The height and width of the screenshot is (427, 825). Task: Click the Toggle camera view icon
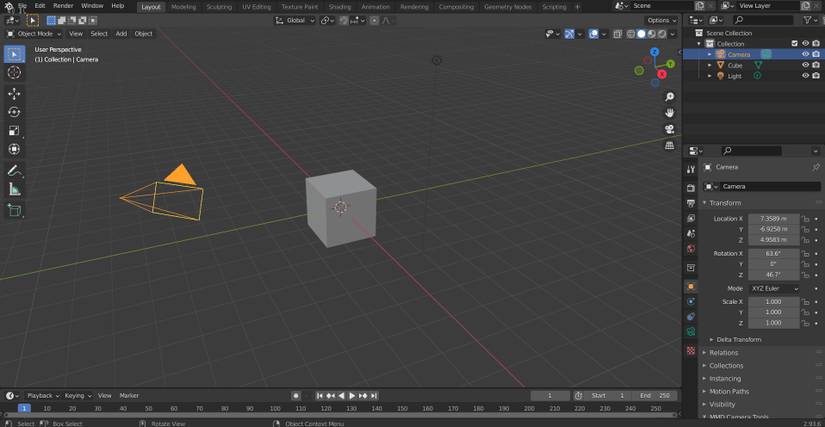[x=670, y=129]
